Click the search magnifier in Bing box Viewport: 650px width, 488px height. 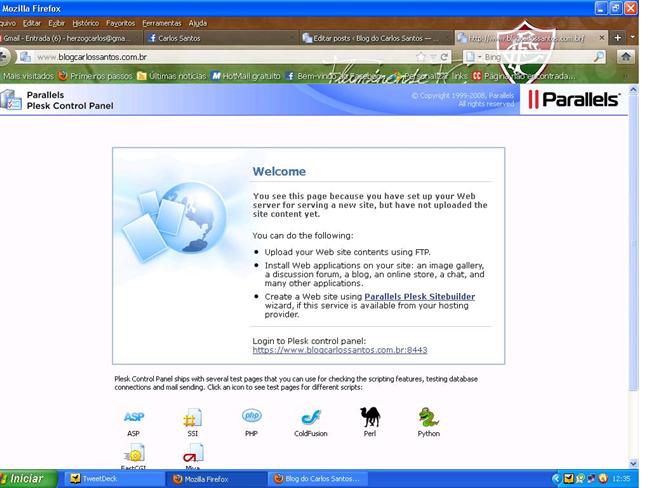coord(599,57)
